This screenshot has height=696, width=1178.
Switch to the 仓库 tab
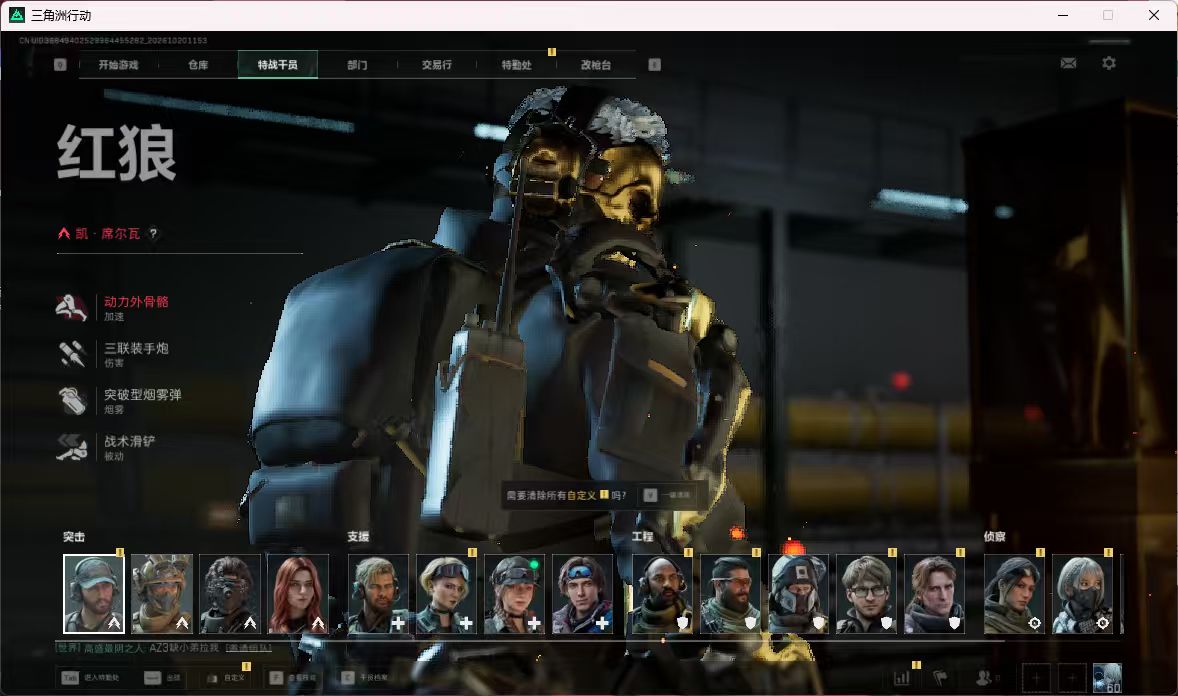click(198, 65)
